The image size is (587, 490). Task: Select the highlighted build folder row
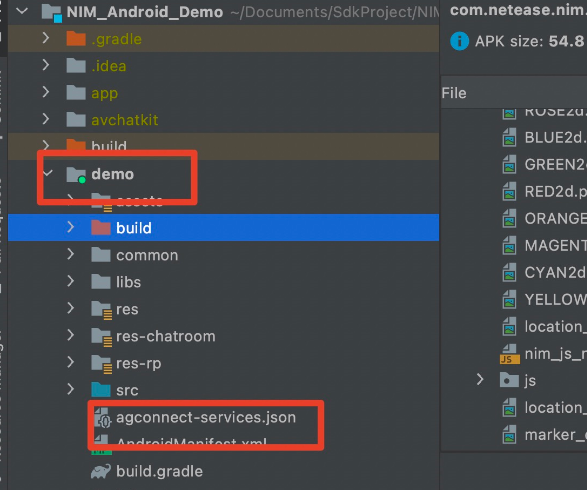point(223,228)
